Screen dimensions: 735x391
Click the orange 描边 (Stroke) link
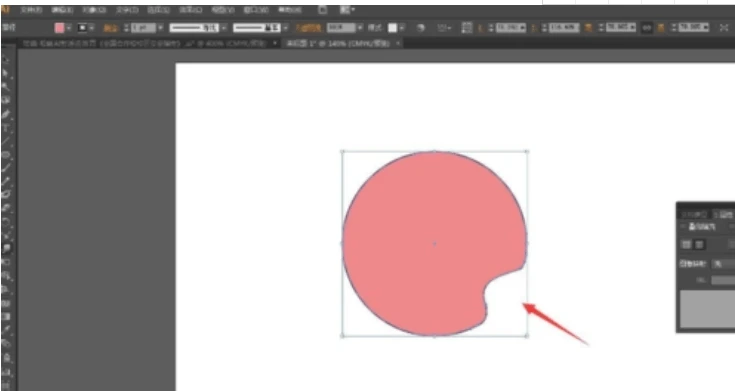pyautogui.click(x=110, y=28)
